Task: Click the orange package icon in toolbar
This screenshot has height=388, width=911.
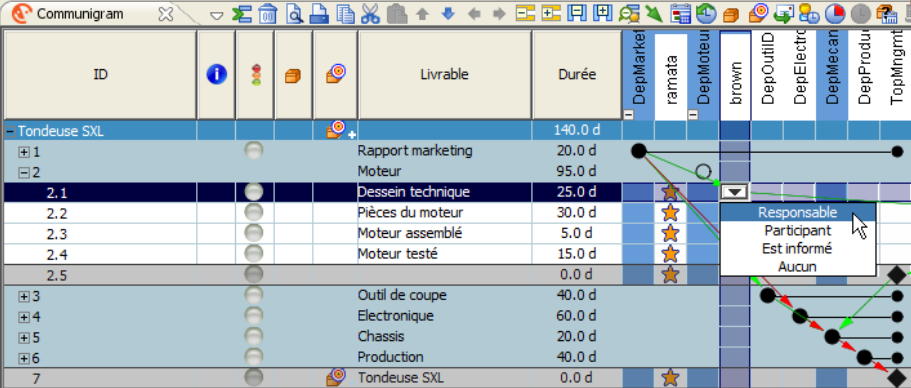Action: point(731,13)
